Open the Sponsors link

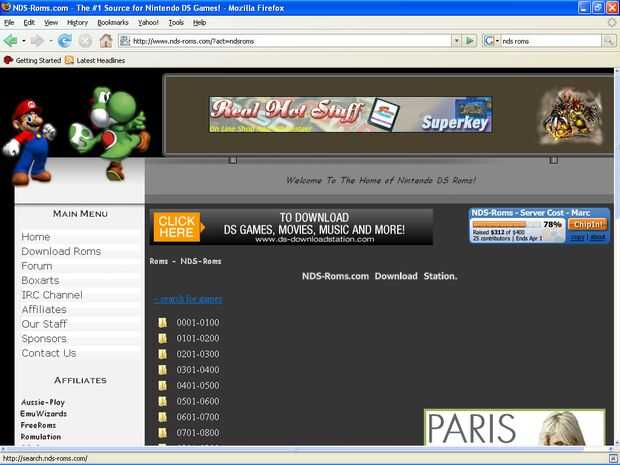tap(44, 339)
